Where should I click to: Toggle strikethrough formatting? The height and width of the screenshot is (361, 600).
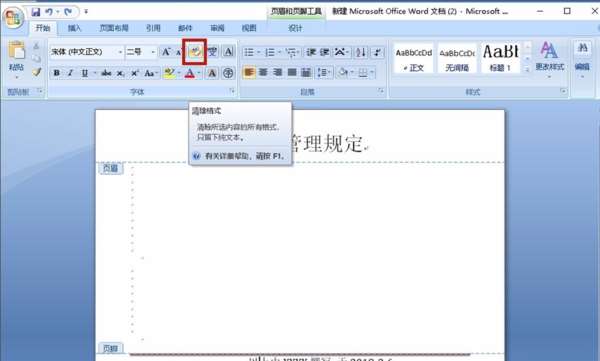click(x=106, y=73)
